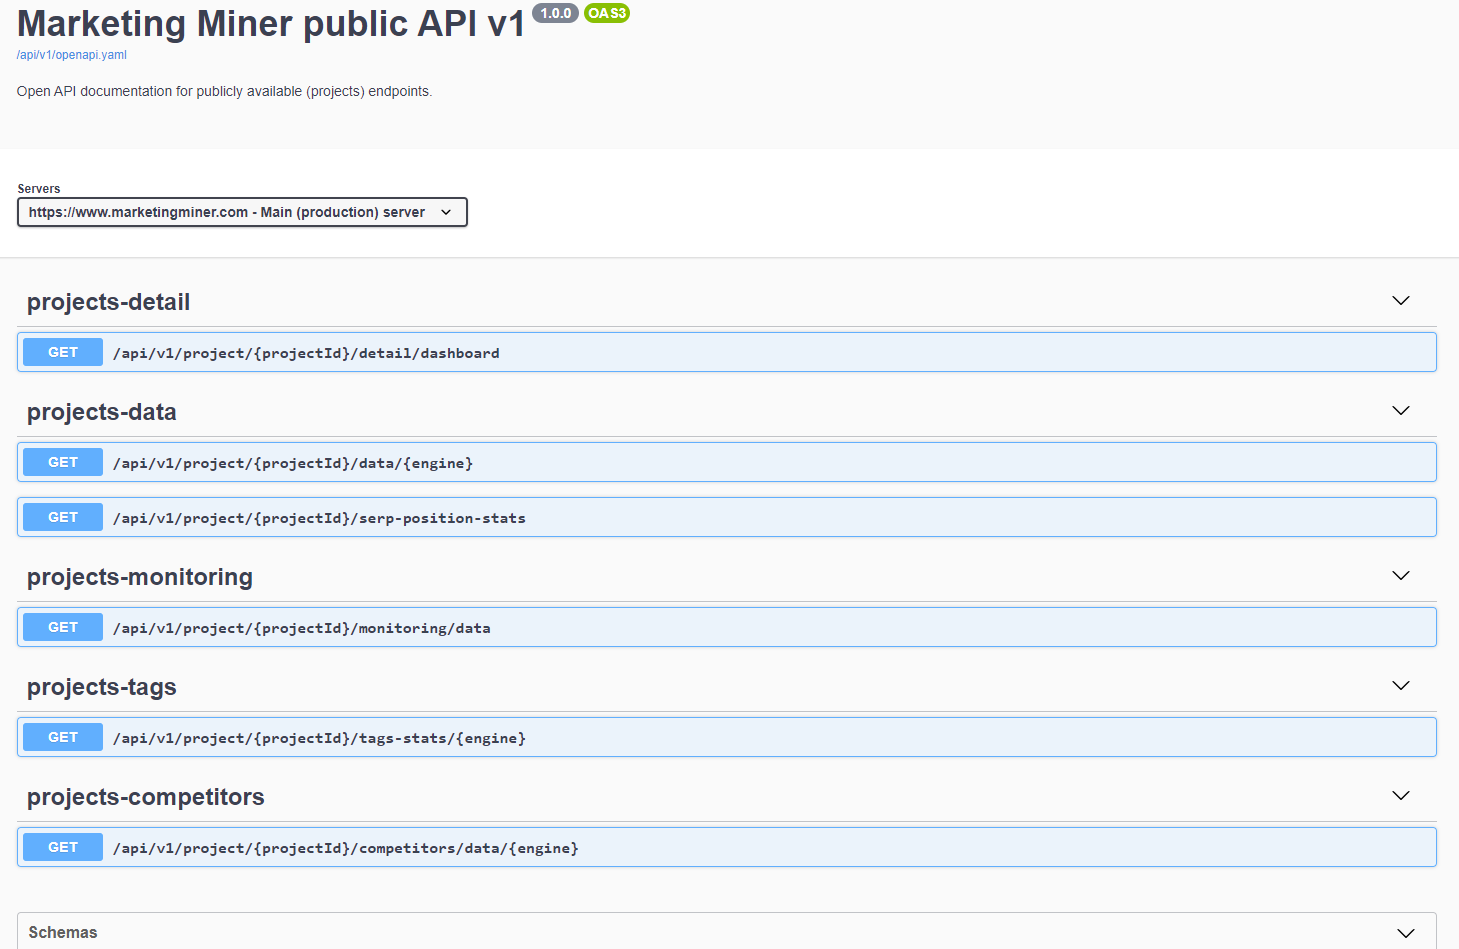
Task: Click the Open API documentation description text
Action: [224, 91]
